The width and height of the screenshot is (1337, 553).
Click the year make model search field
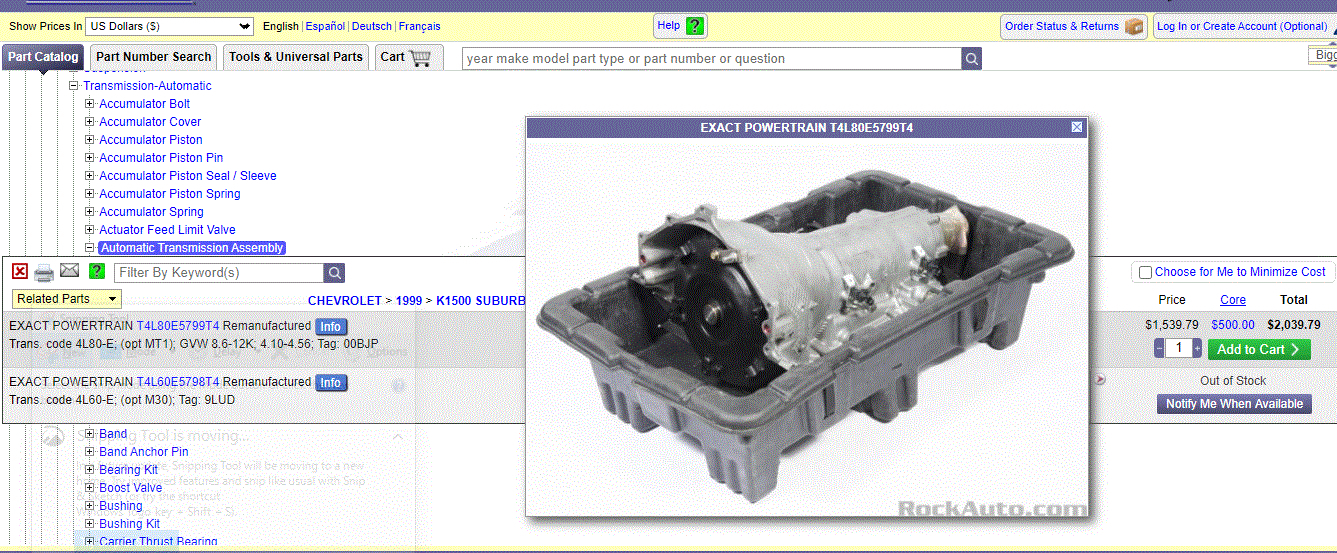point(712,59)
